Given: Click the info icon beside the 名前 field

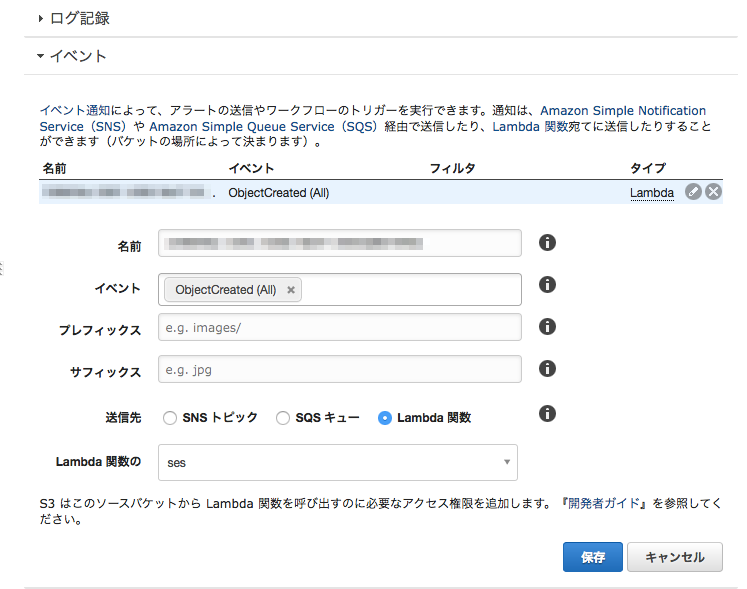Looking at the screenshot, I should (x=547, y=243).
